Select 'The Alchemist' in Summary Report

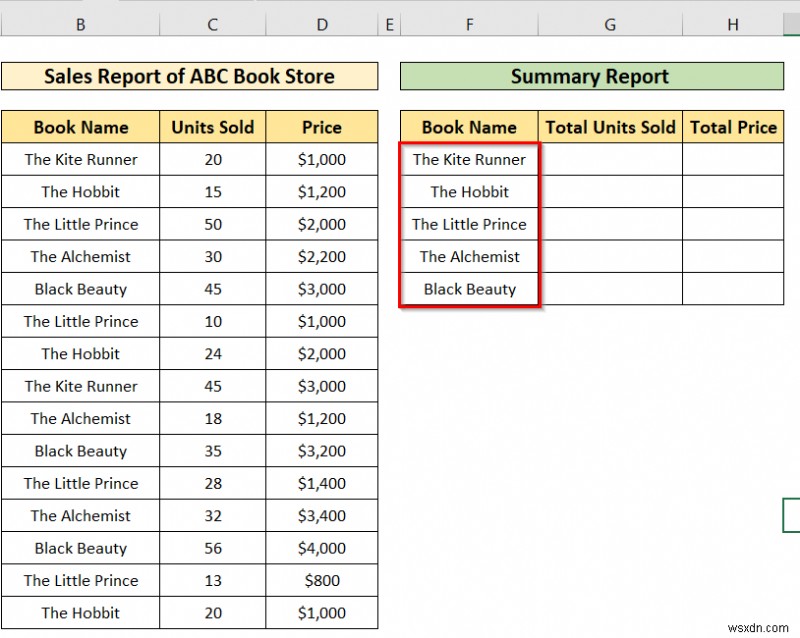[469, 256]
